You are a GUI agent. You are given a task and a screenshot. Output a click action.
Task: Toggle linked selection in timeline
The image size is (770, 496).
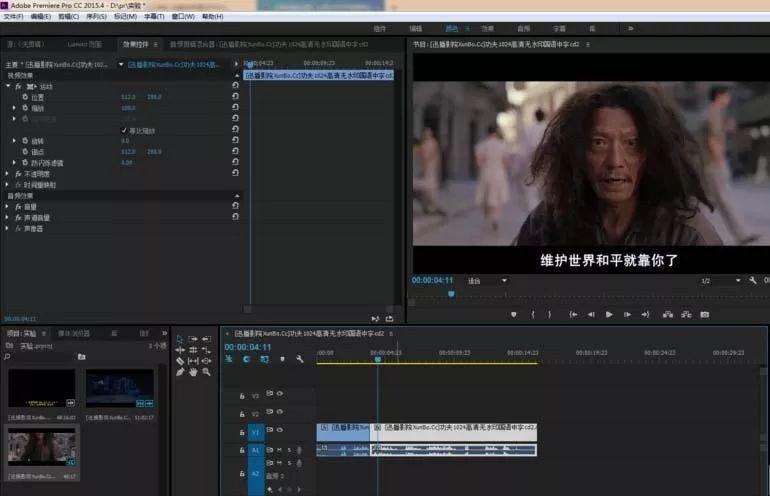tap(264, 359)
